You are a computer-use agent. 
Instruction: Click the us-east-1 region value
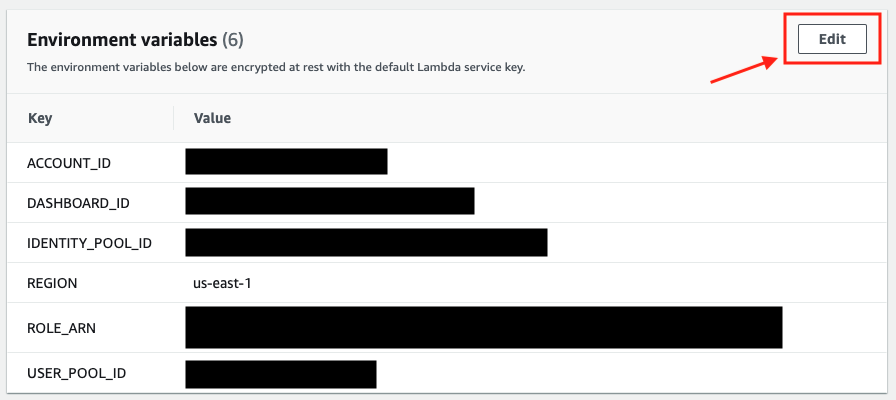click(x=223, y=283)
